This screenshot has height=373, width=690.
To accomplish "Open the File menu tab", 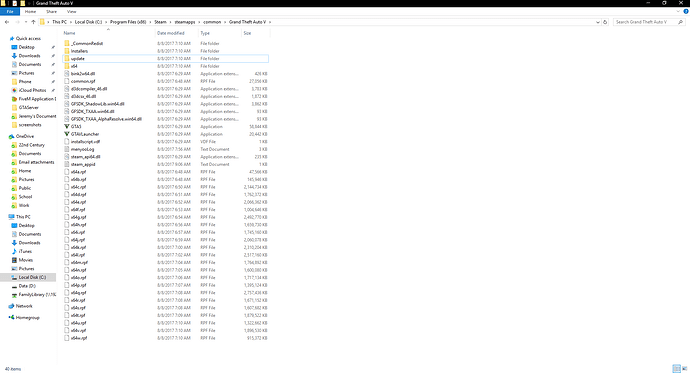I will [x=10, y=11].
